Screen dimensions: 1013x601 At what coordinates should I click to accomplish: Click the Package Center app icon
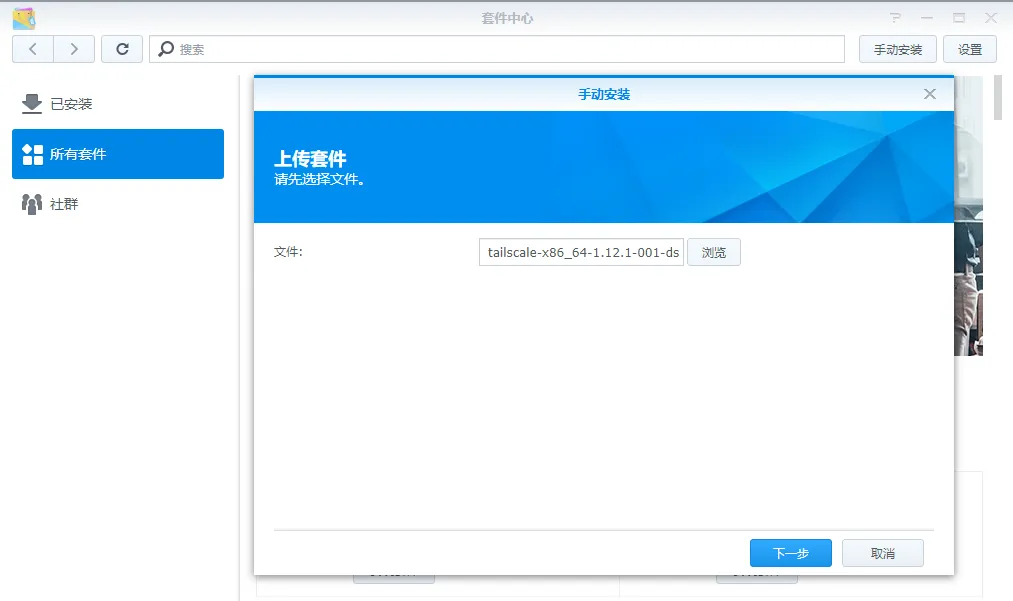pos(24,19)
